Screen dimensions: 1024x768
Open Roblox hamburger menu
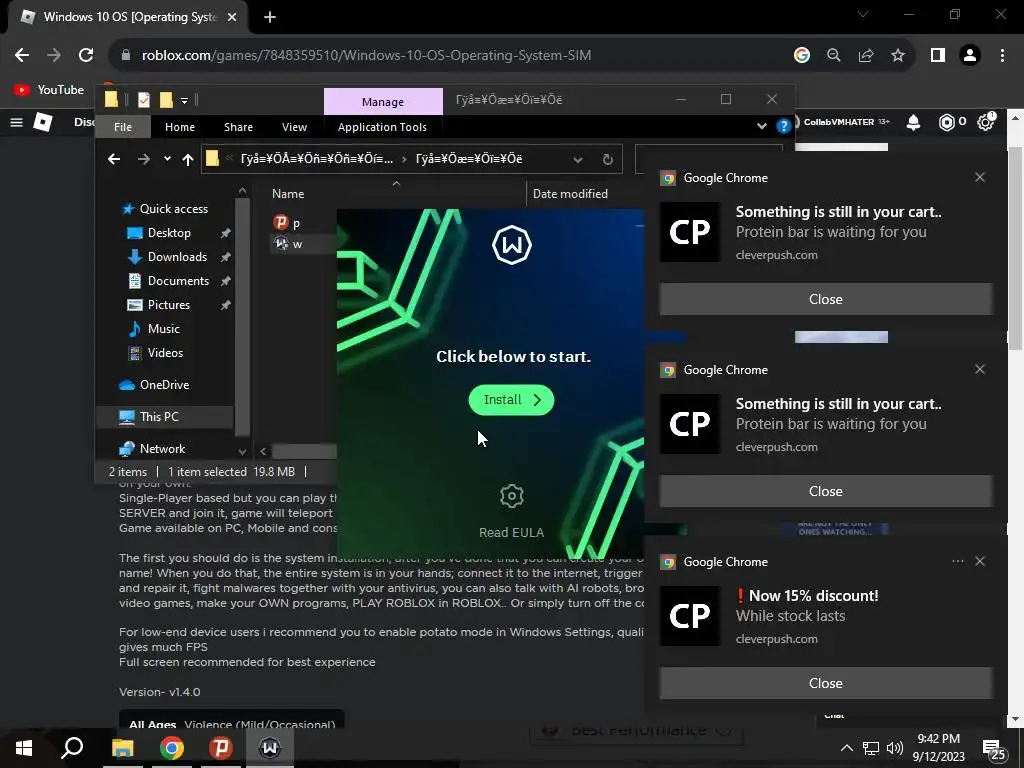(x=16, y=122)
